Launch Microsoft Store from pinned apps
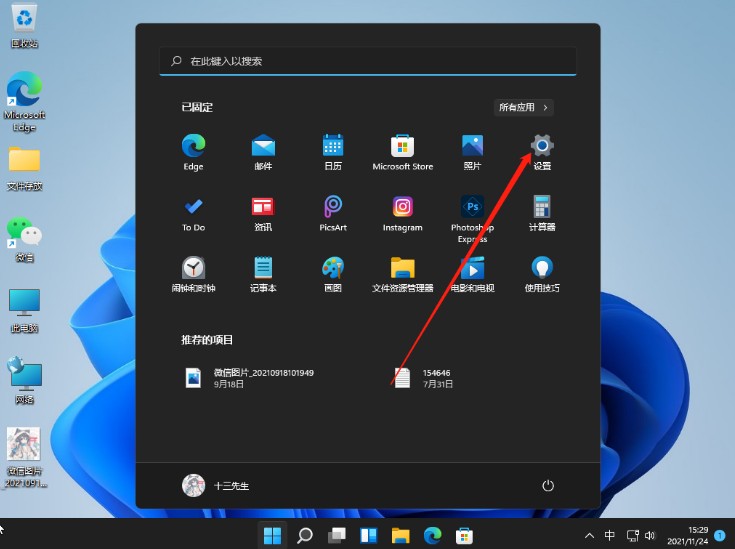Screen dimensions: 735x549 [403, 152]
